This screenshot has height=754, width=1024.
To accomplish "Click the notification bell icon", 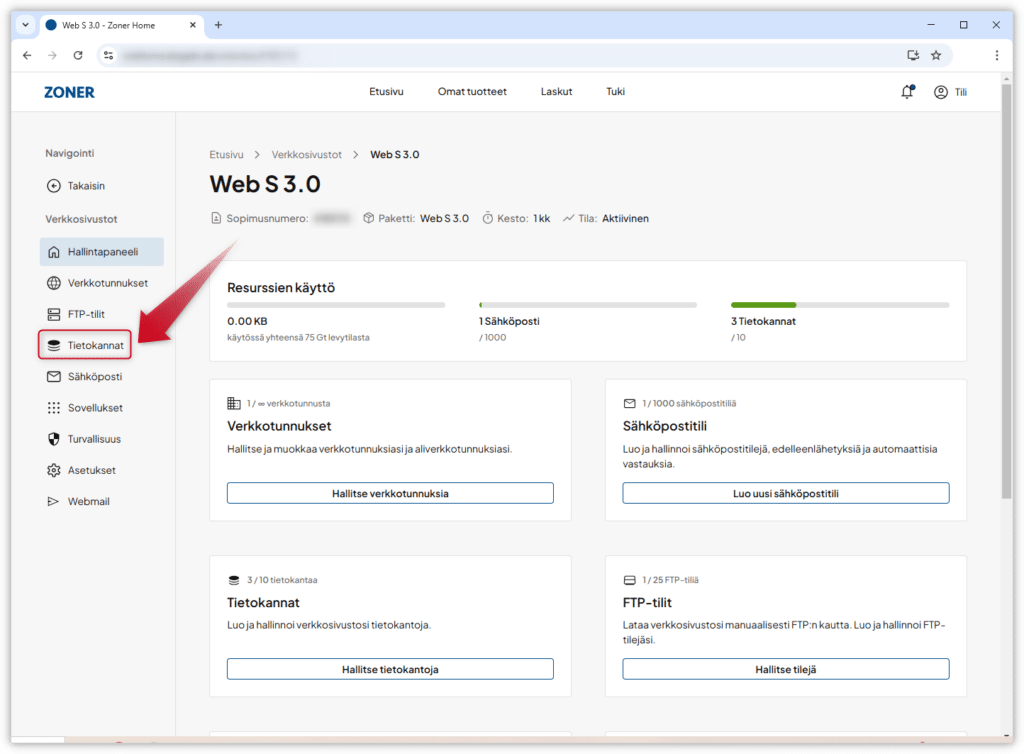I will click(x=907, y=92).
